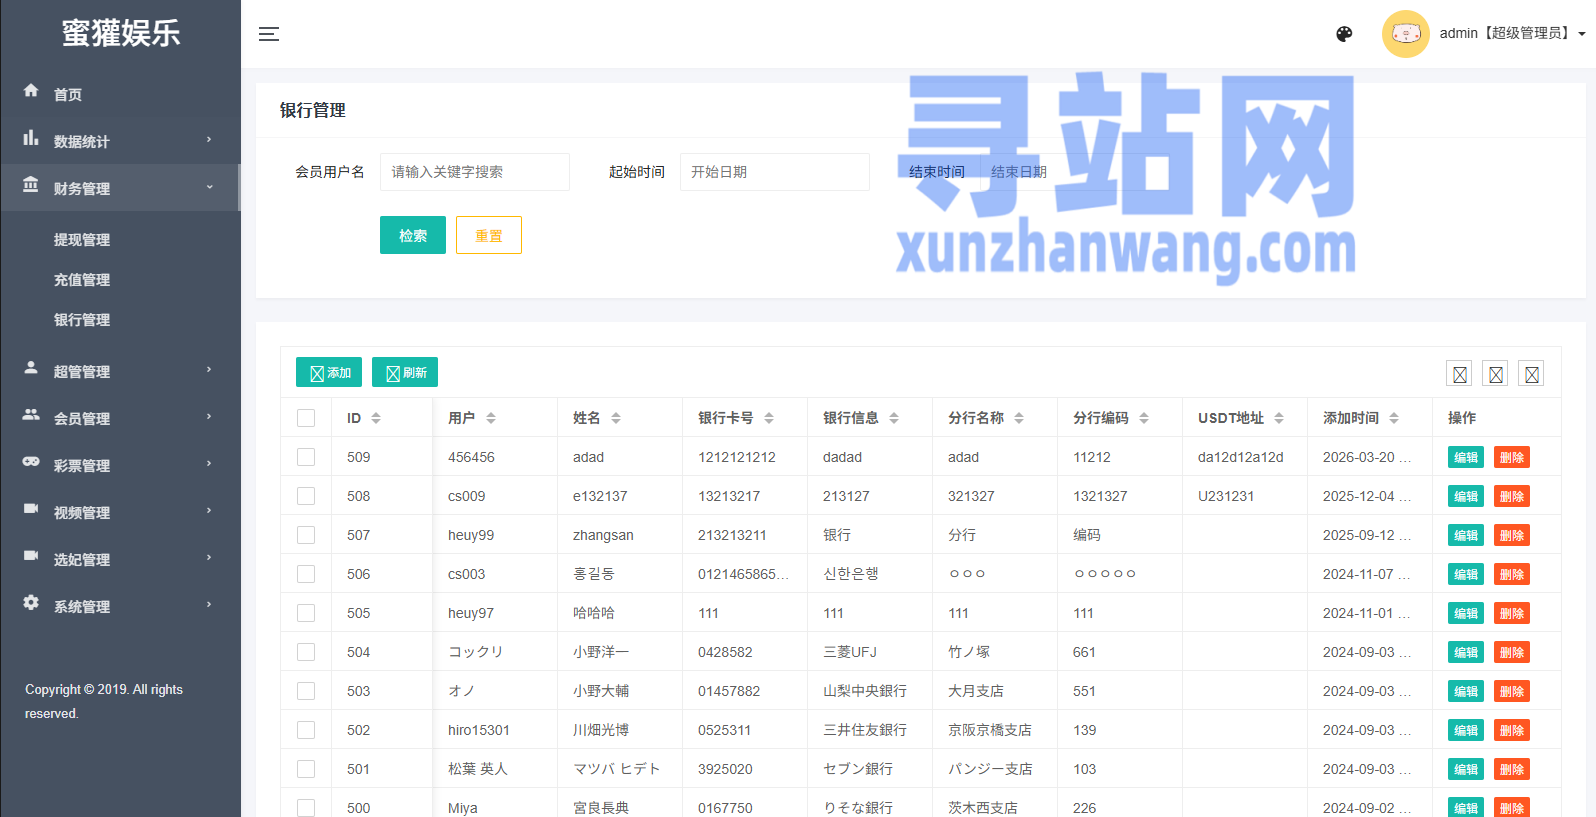Focus the 会员用户名 keyword search field
Viewport: 1596px width, 817px height.
[x=474, y=172]
